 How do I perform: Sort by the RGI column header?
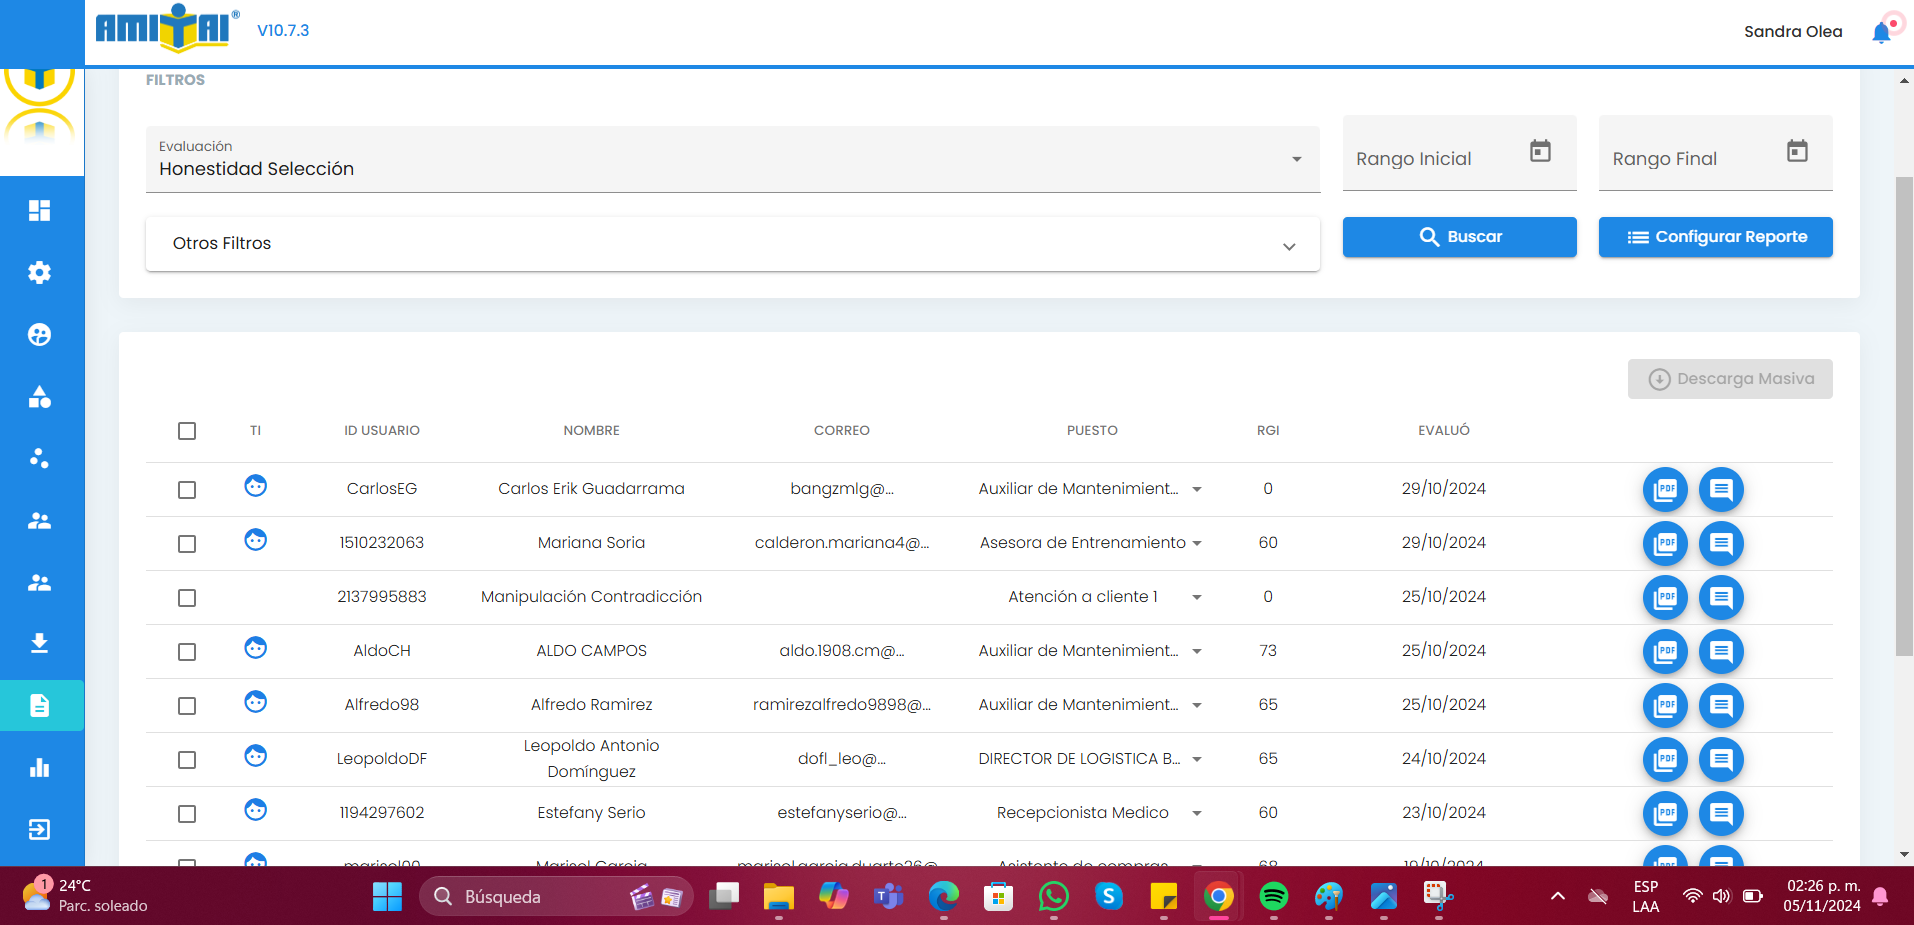point(1268,431)
